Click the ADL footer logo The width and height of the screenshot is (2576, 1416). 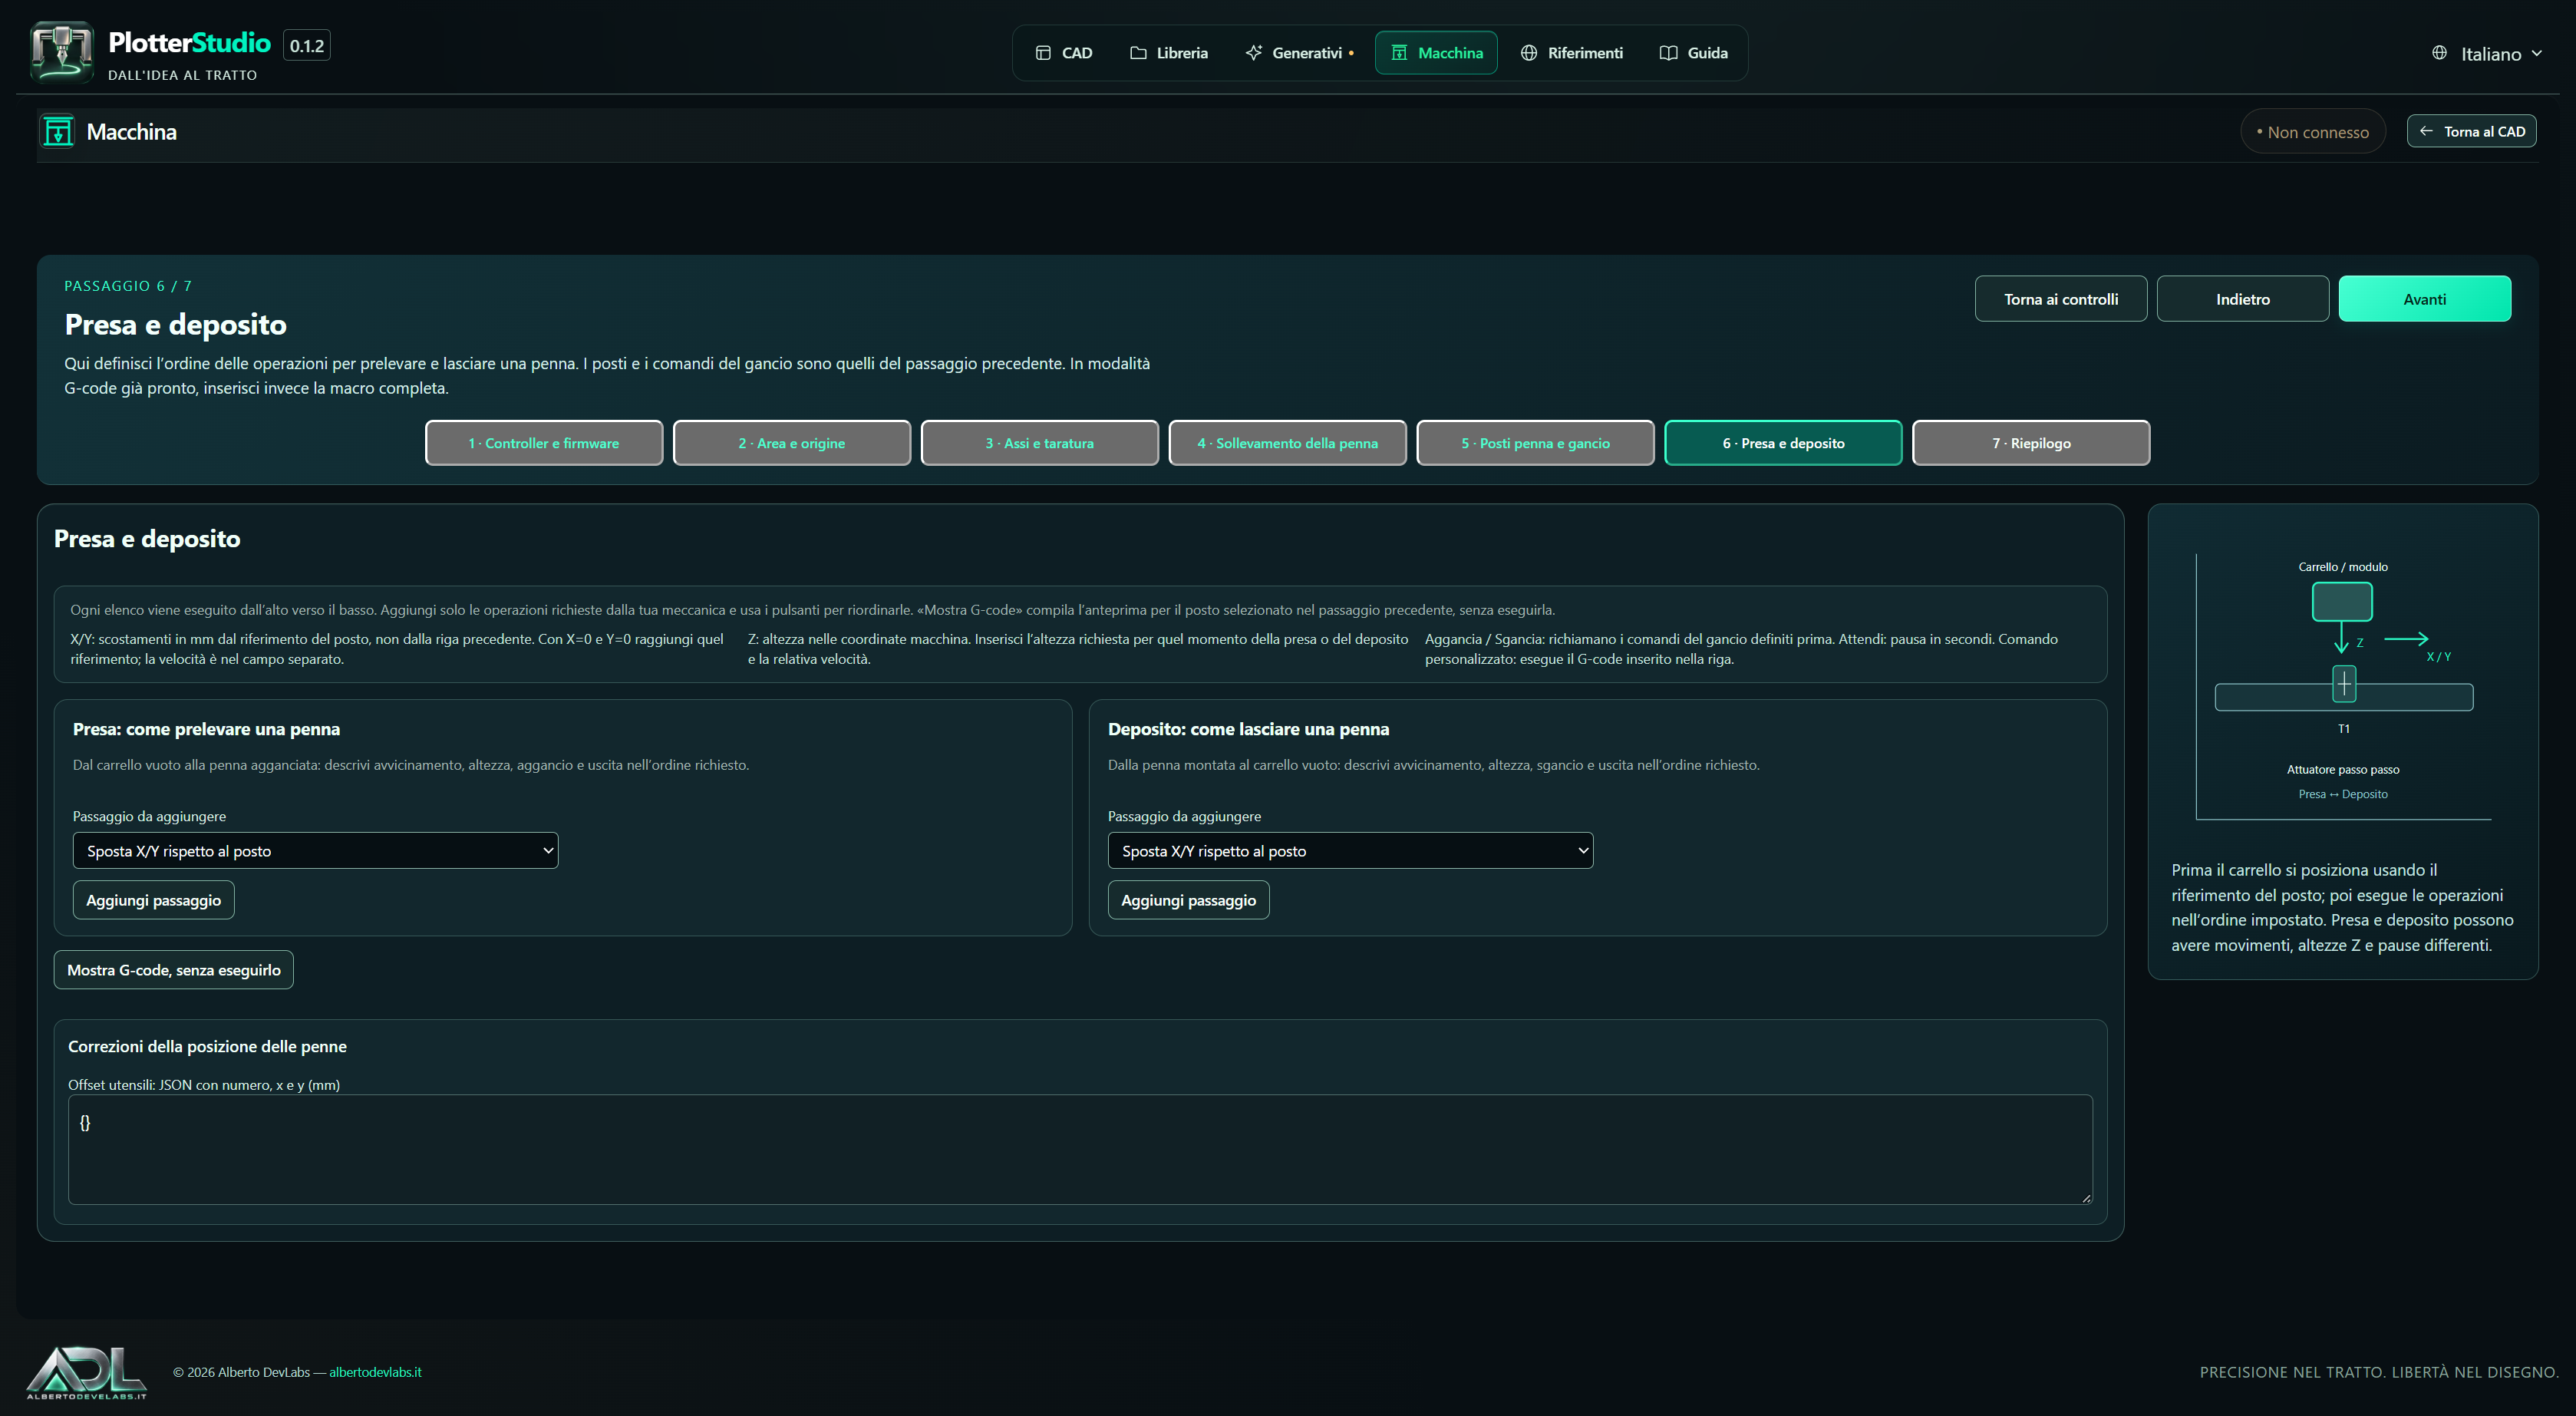[x=86, y=1372]
